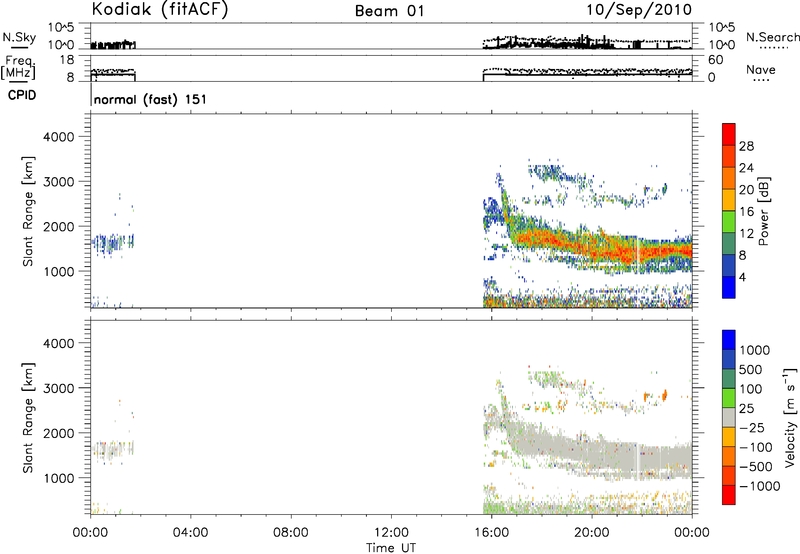Pick the bright blue bottom power colorbar segment
The width and height of the screenshot is (800, 554).
tap(729, 287)
